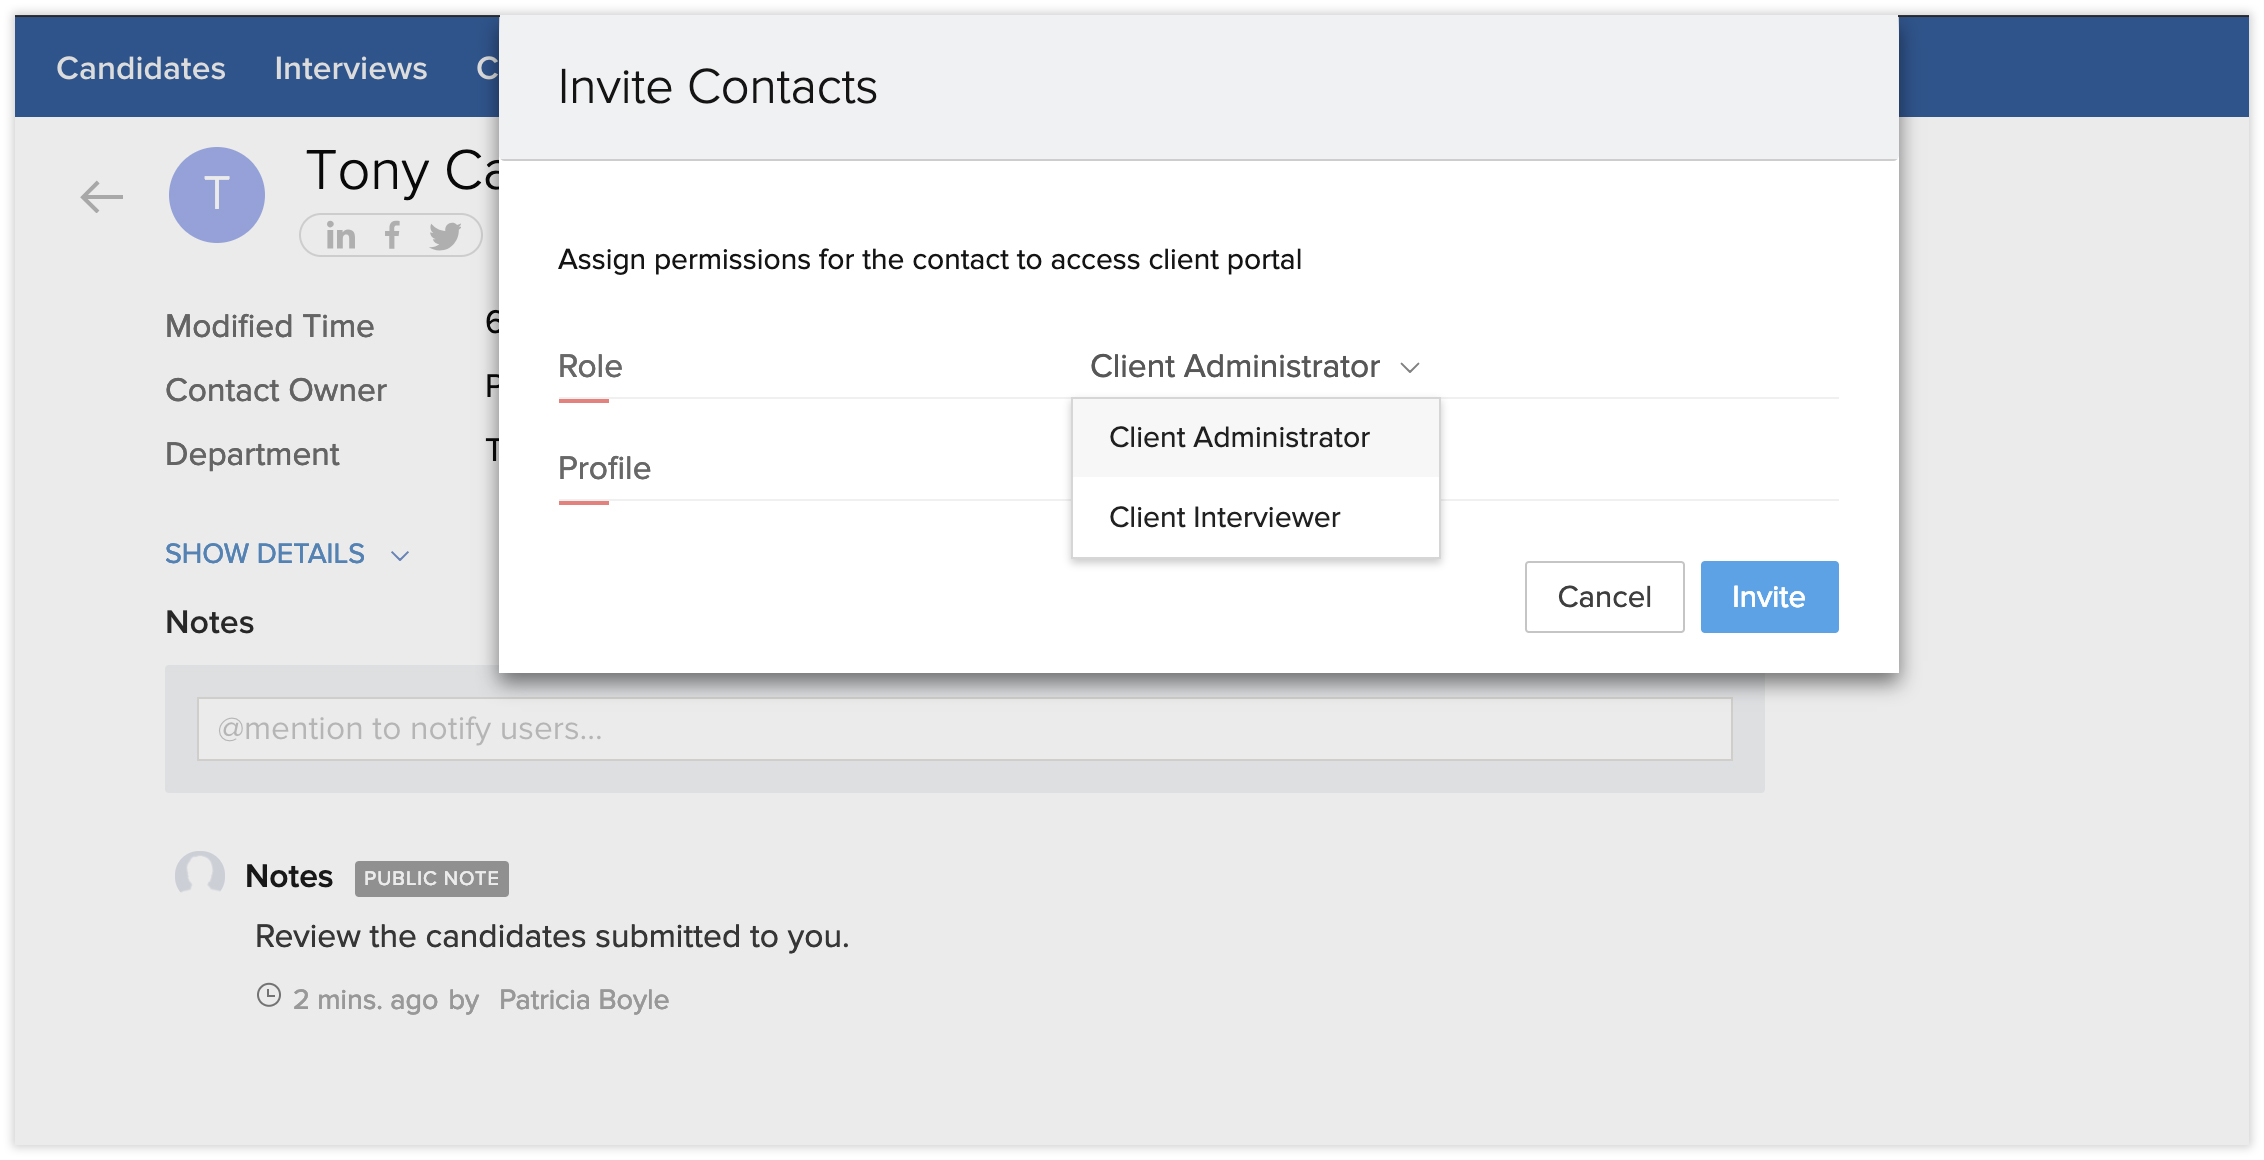The width and height of the screenshot is (2264, 1160).
Task: Go to the Candidates tab
Action: pos(141,68)
